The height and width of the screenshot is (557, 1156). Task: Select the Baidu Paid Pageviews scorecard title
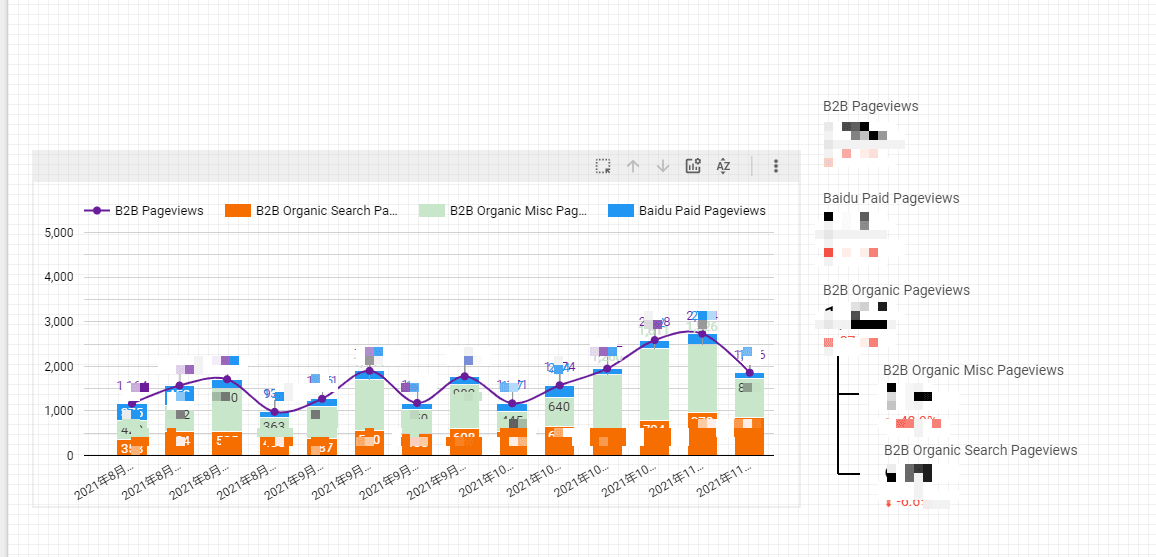890,198
